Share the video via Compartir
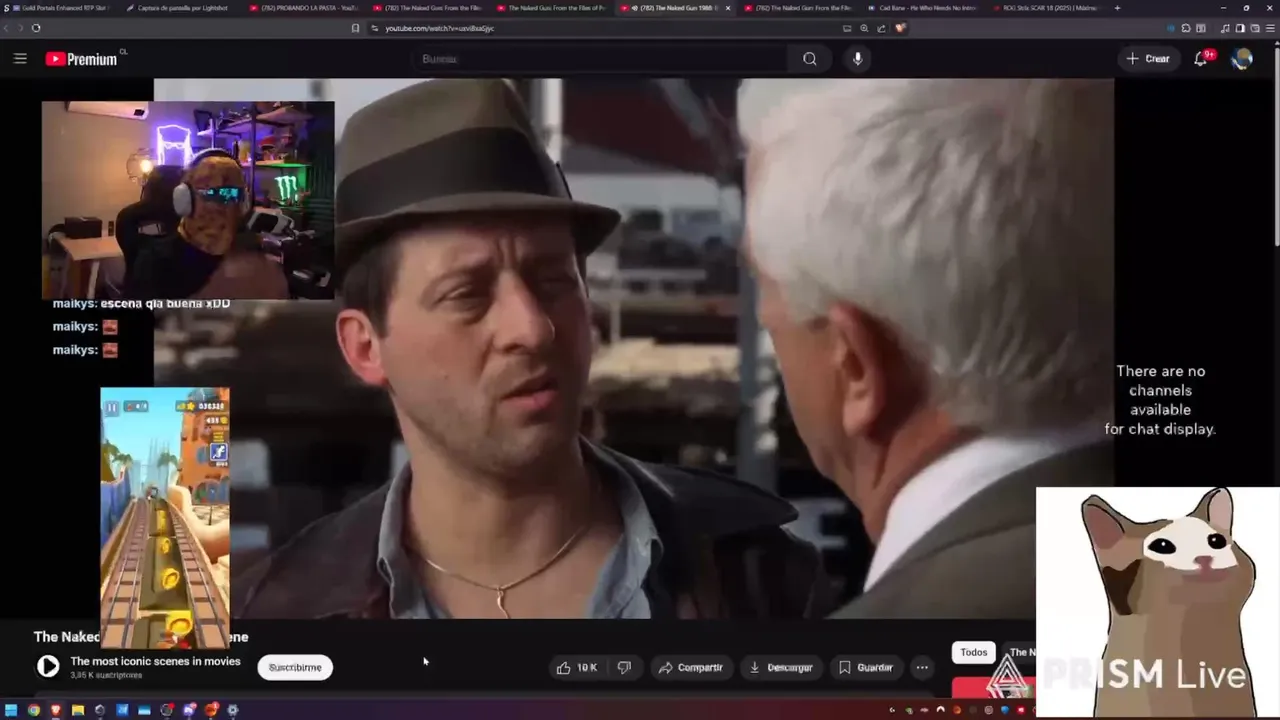The width and height of the screenshot is (1280, 720). (x=691, y=667)
